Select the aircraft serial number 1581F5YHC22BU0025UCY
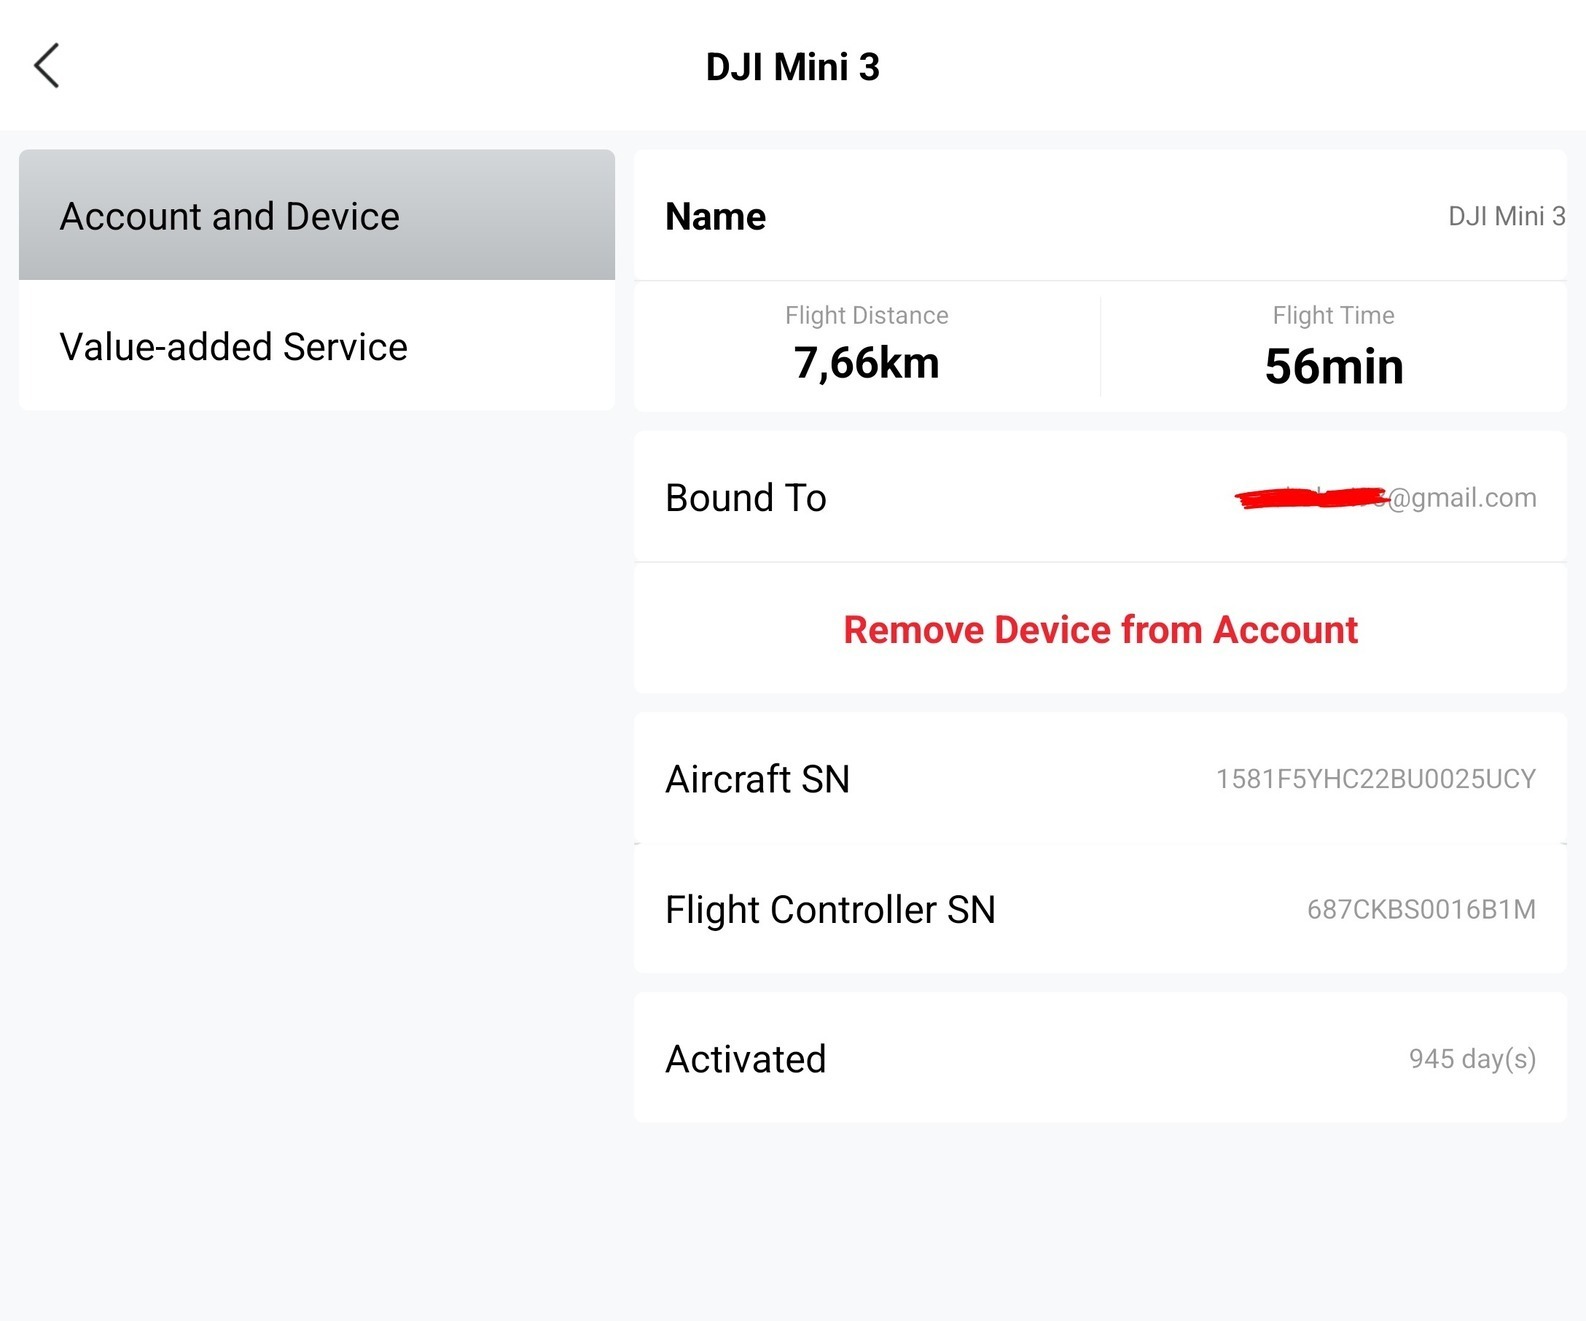This screenshot has width=1586, height=1321. tap(1375, 779)
